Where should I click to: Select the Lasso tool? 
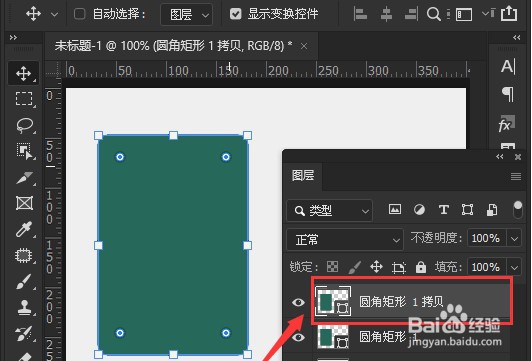pos(24,125)
